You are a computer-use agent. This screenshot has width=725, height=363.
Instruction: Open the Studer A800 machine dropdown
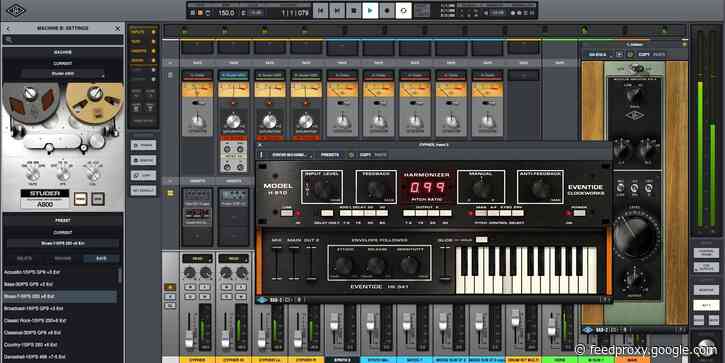tap(63, 74)
